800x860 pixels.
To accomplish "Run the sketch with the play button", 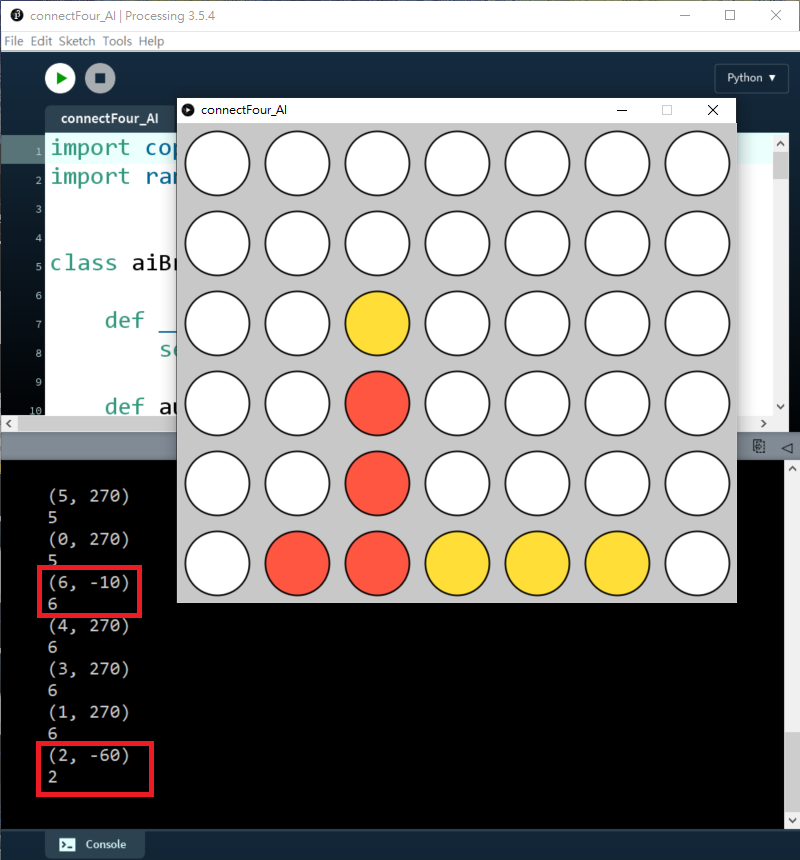I will click(60, 78).
